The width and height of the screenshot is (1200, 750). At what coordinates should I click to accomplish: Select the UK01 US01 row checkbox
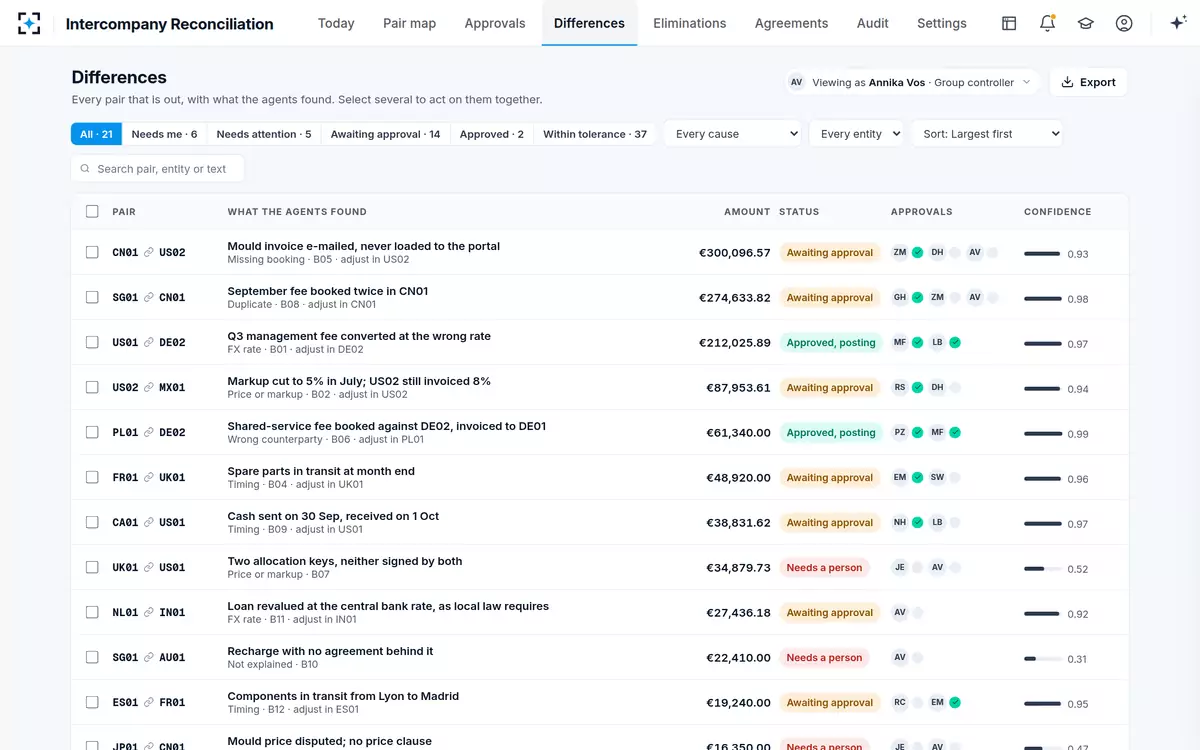click(x=92, y=567)
